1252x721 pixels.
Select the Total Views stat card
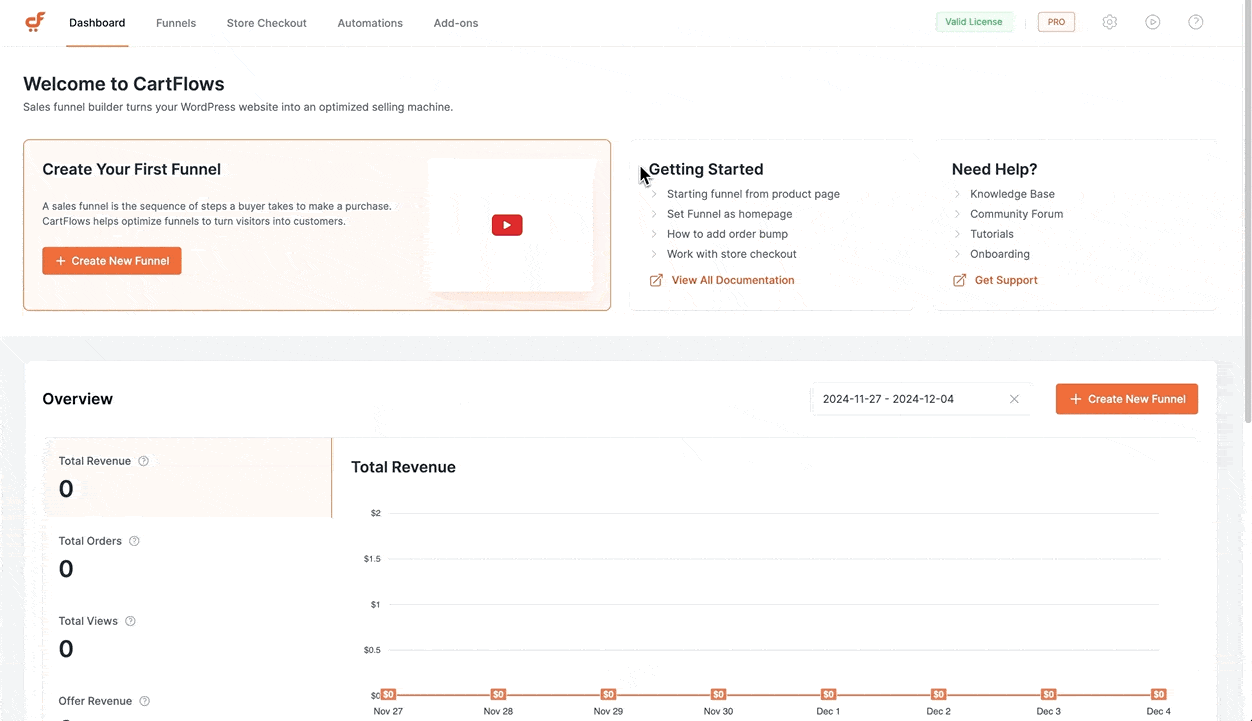tap(188, 638)
